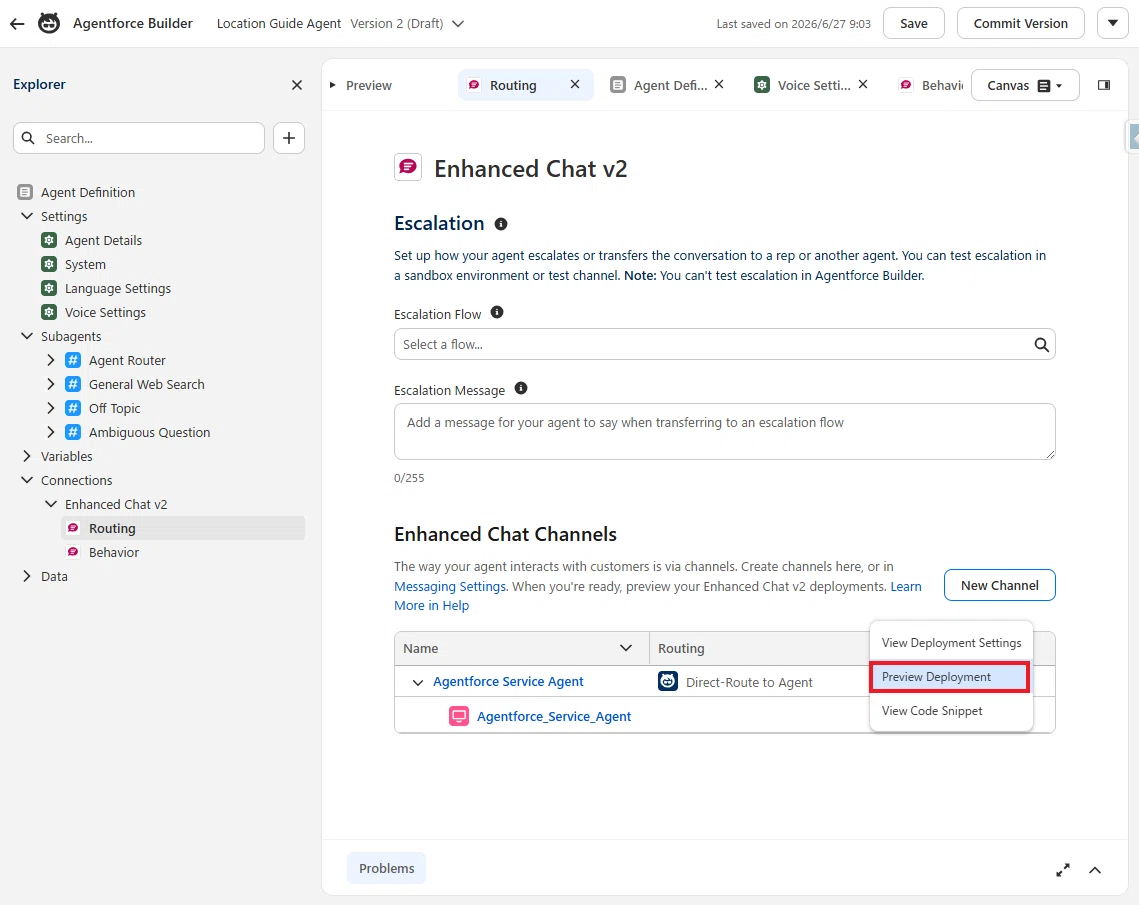1139x905 pixels.
Task: Collapse the Subagents tree section
Action: tap(27, 336)
